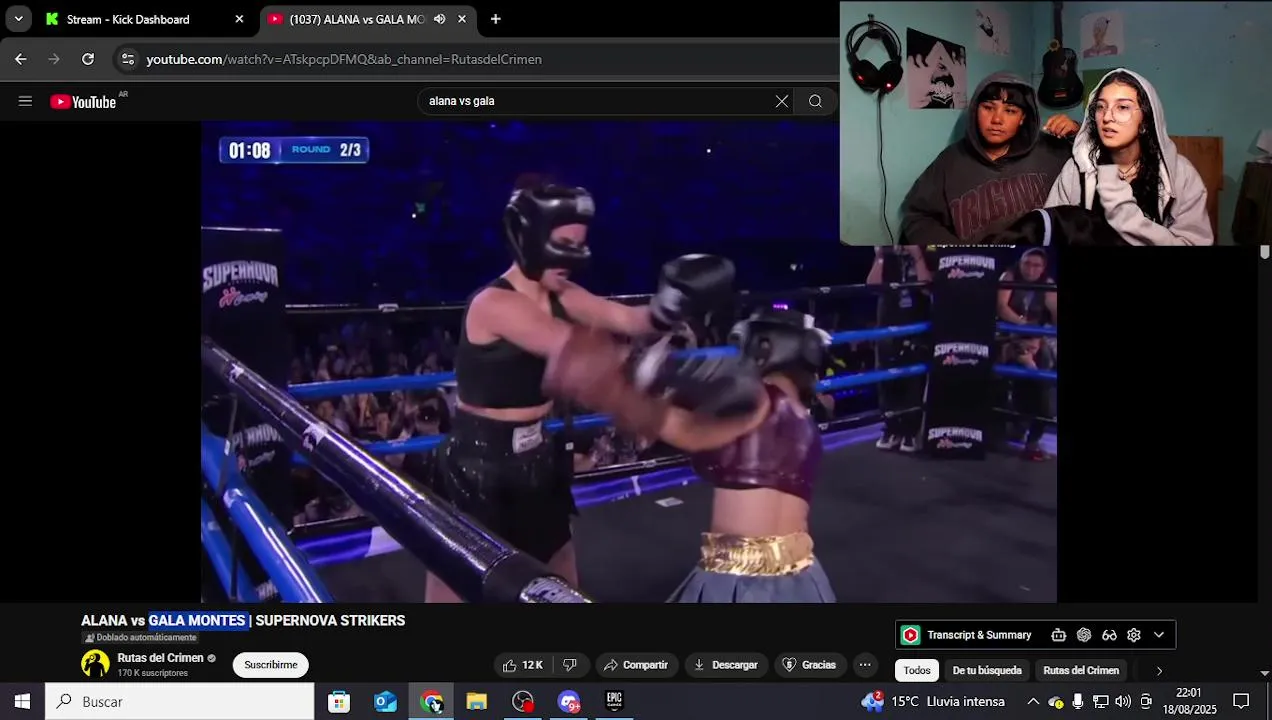Click the Suscribirme button
Screen dimensions: 1272x720
(x=271, y=665)
